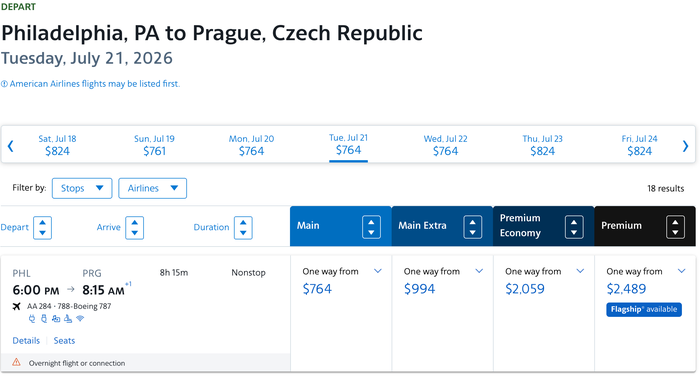Open the Seats link
This screenshot has width=700, height=376.
coord(64,341)
